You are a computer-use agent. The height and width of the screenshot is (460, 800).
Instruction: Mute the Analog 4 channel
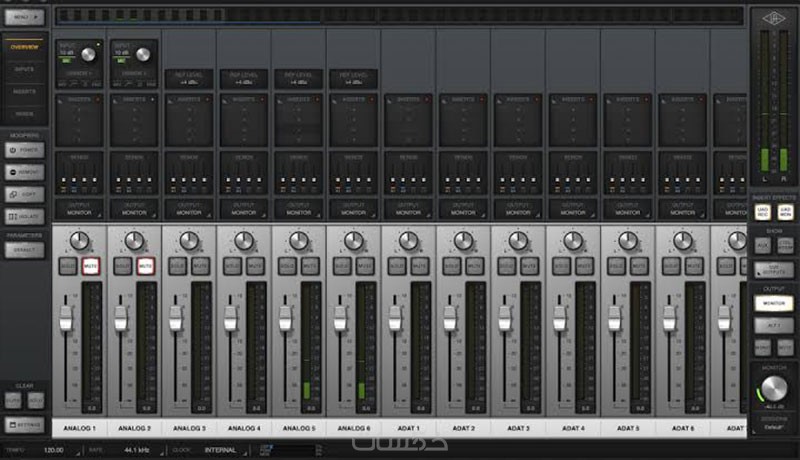(x=255, y=266)
